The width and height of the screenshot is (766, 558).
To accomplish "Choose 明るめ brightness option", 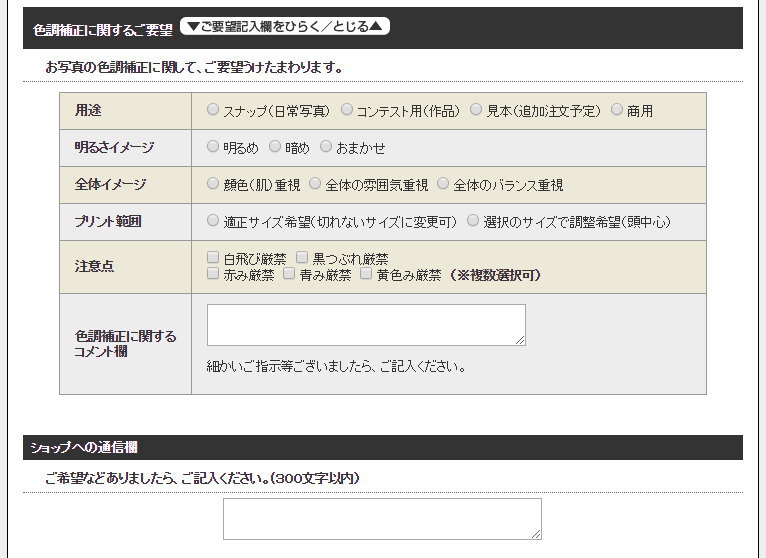I will [x=213, y=146].
